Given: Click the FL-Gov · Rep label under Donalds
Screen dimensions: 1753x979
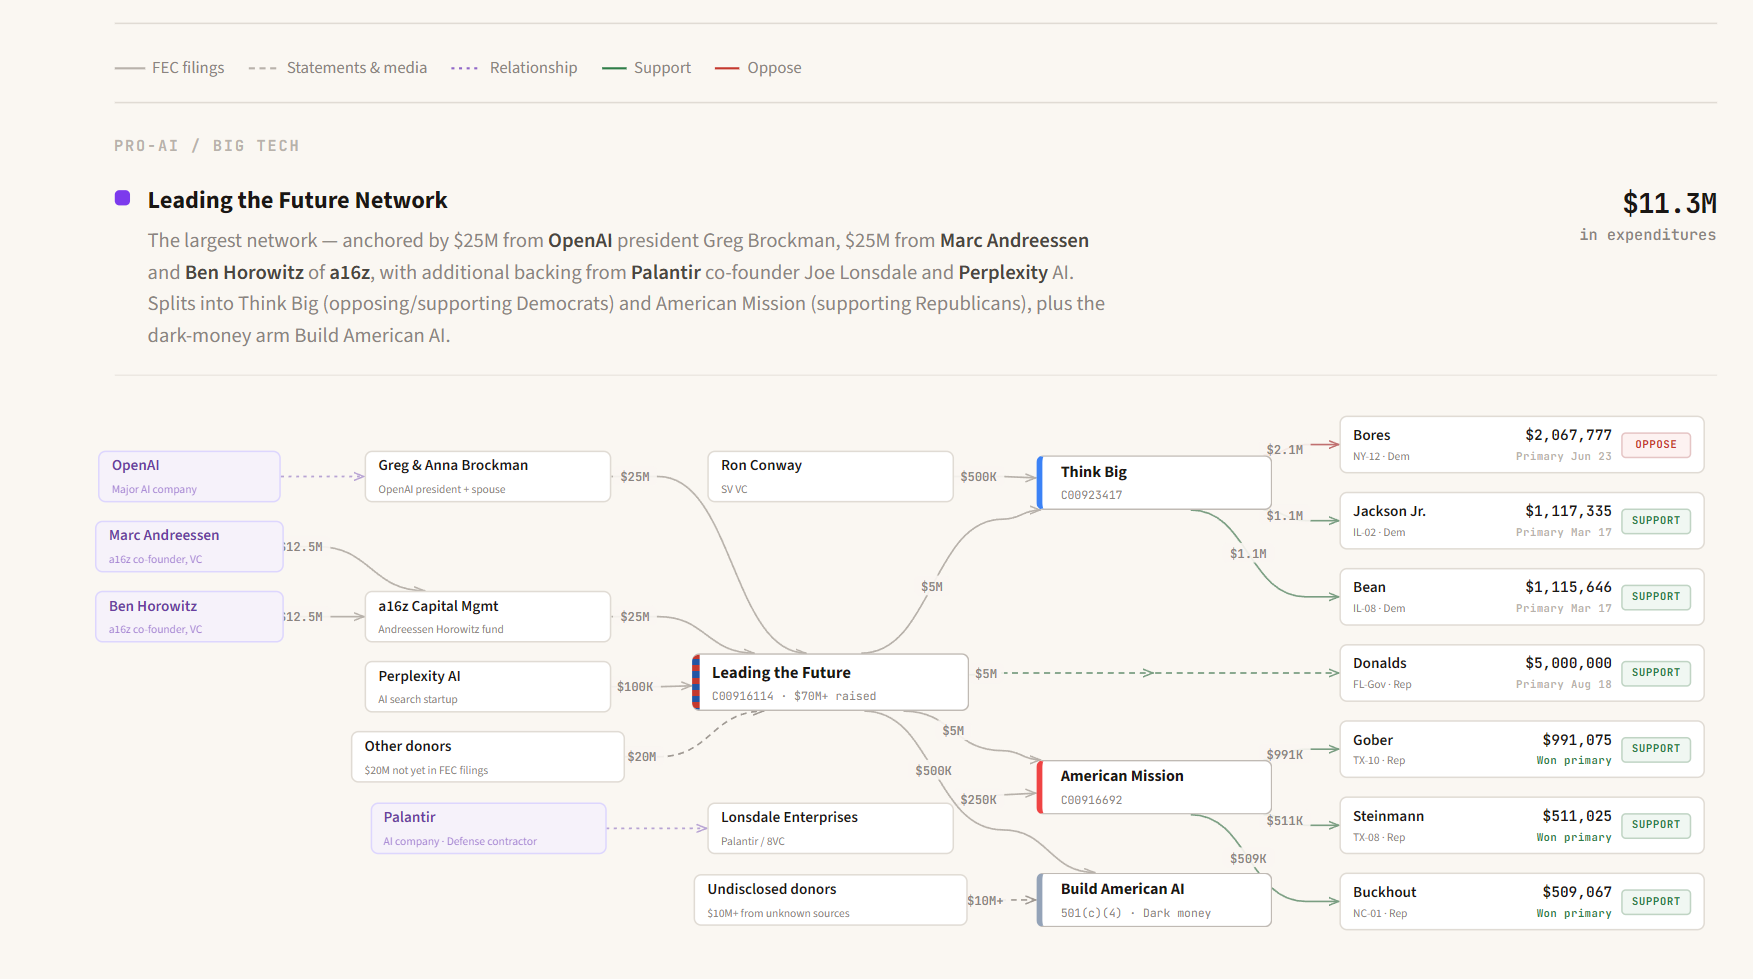Looking at the screenshot, I should coord(1382,684).
